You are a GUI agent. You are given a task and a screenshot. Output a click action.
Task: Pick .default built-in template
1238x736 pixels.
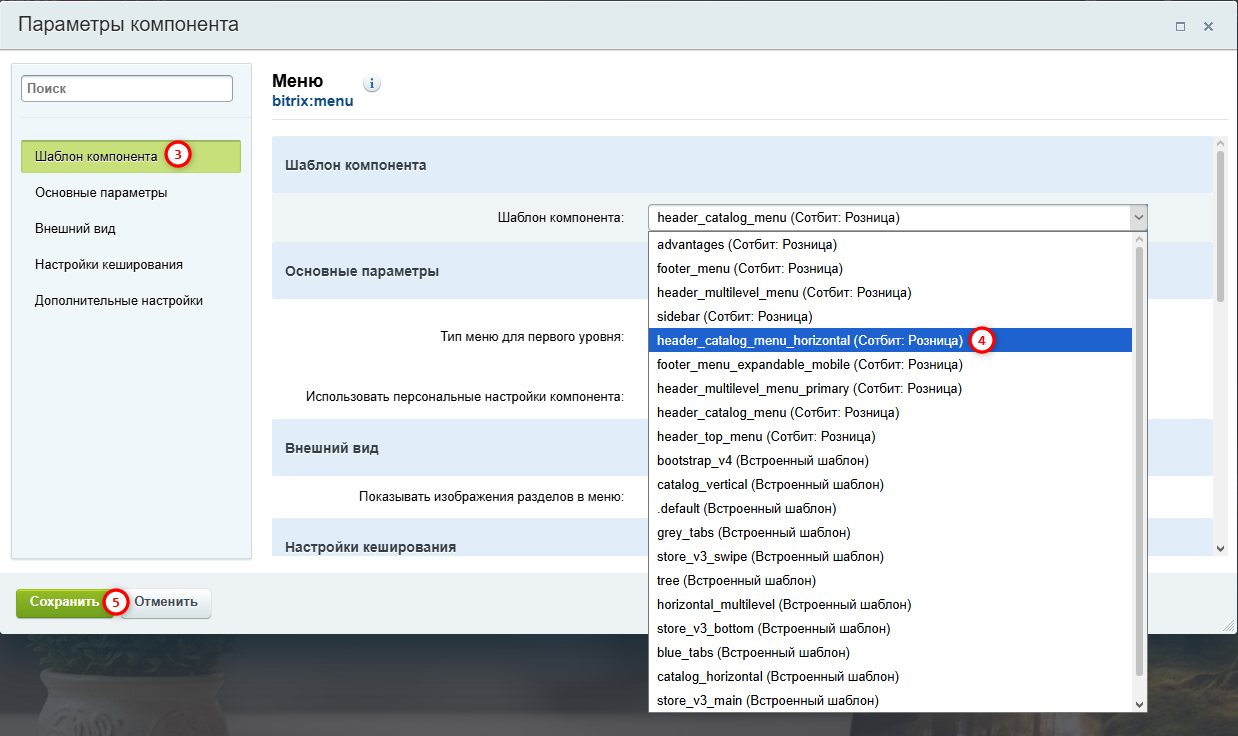890,508
